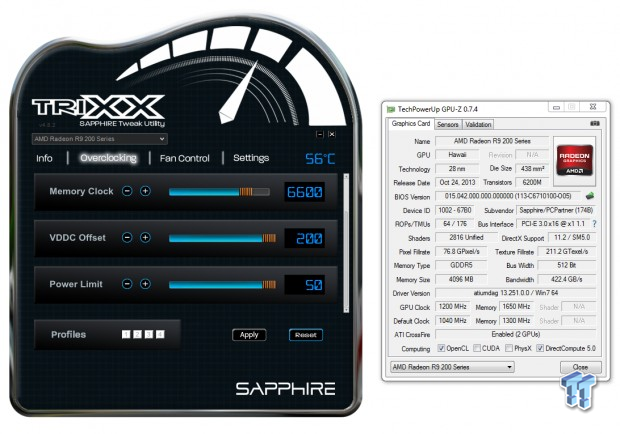This screenshot has height=434, width=620.
Task: Click the Radeon Graphics AMD logo in GPU-Z
Action: 574,161
